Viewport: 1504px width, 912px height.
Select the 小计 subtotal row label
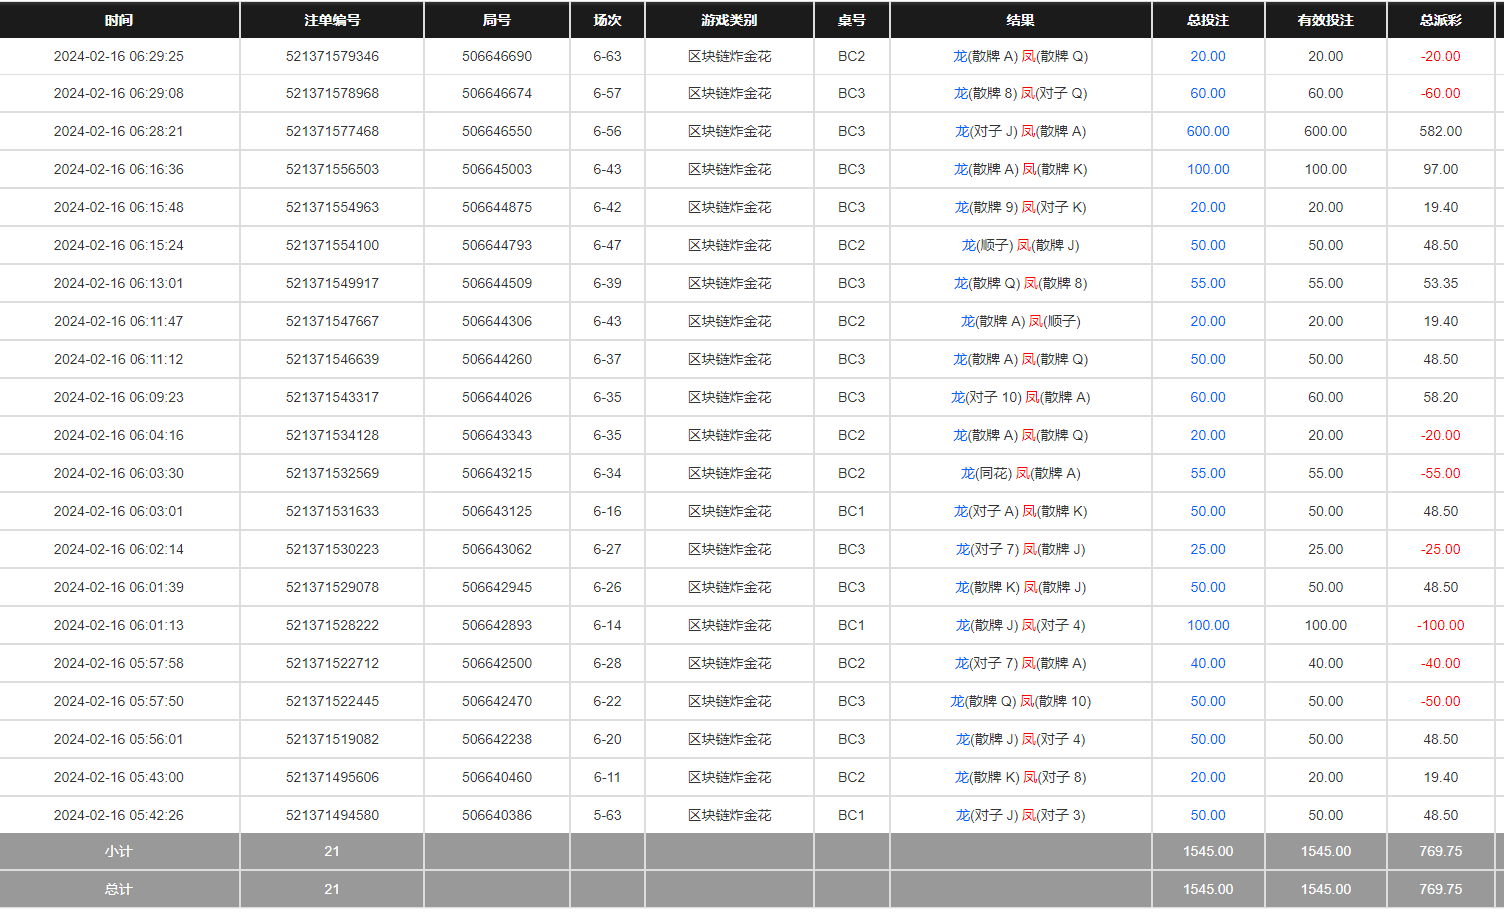119,851
